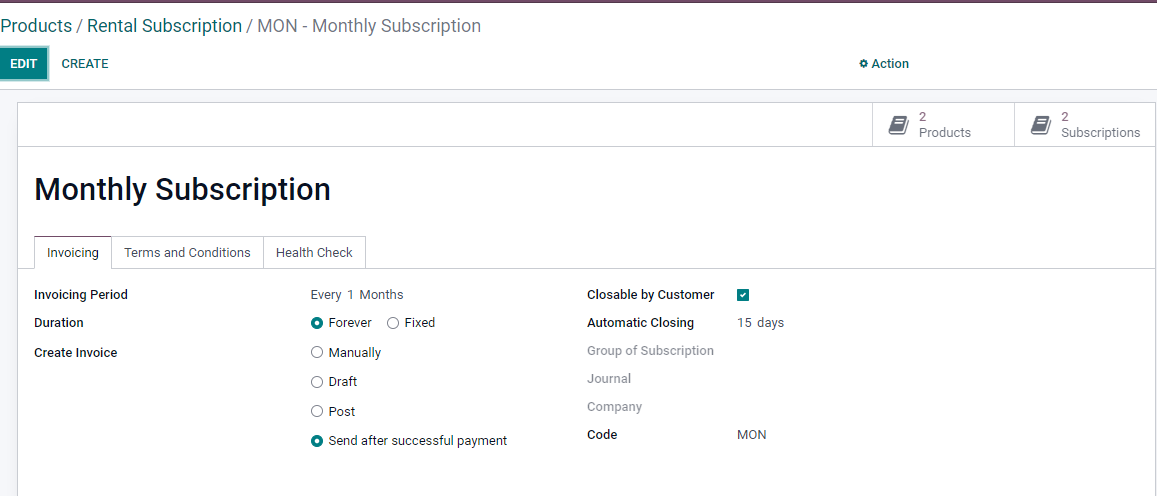The width and height of the screenshot is (1157, 496).
Task: Open the Health Check tab
Action: pyautogui.click(x=314, y=252)
